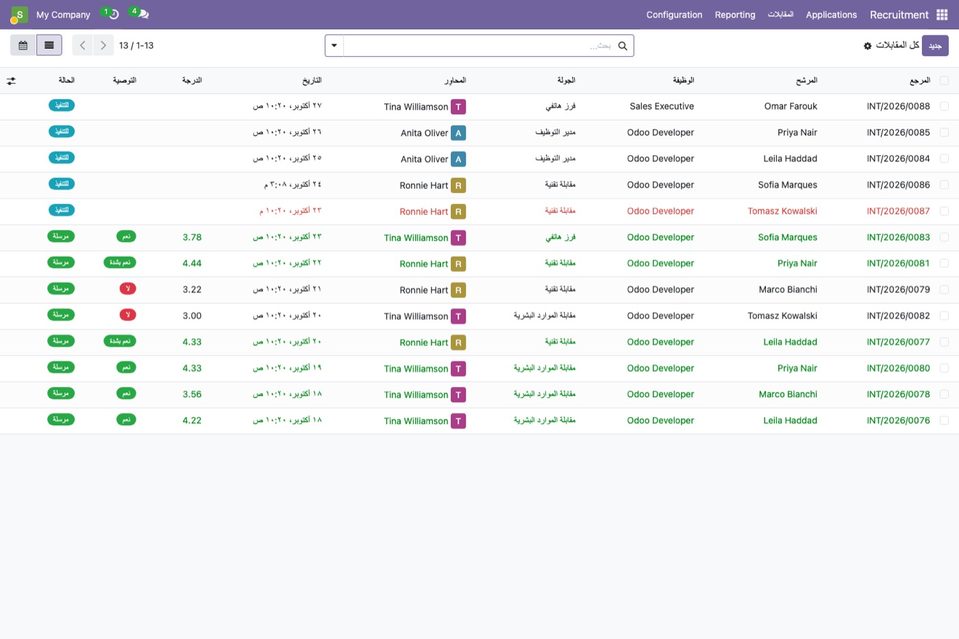Screen dimensions: 959x639
Task: Open the Omar Farouk interview record
Action: (x=790, y=106)
